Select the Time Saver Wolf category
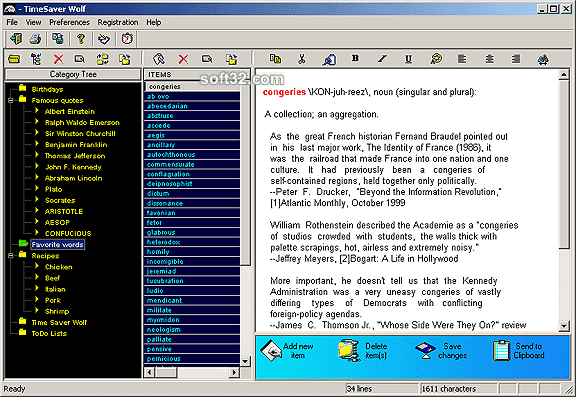Image resolution: width=576 pixels, height=397 pixels. click(59, 322)
